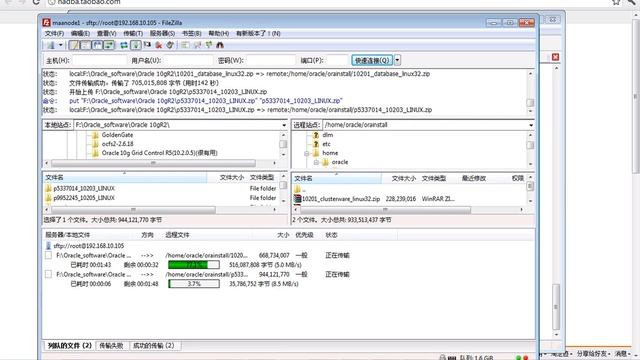The height and width of the screenshot is (360, 640).
Task: Disconnect from the current server icon
Action: tap(158, 45)
